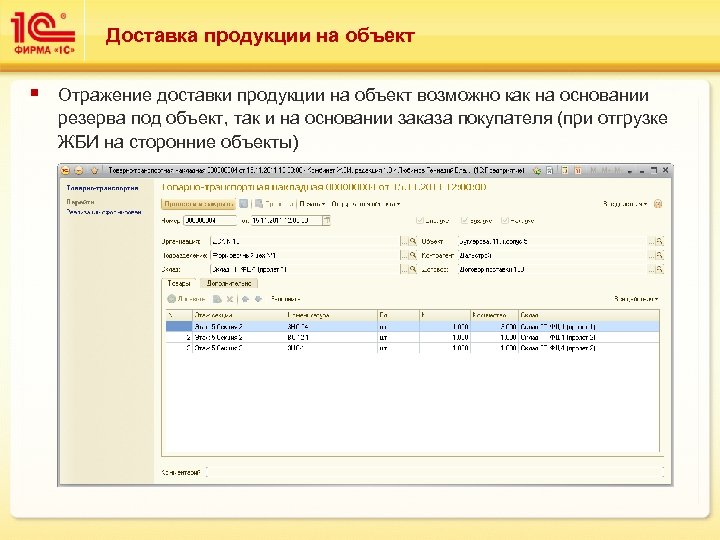Click into the document date input field
The image size is (720, 540).
tap(287, 221)
